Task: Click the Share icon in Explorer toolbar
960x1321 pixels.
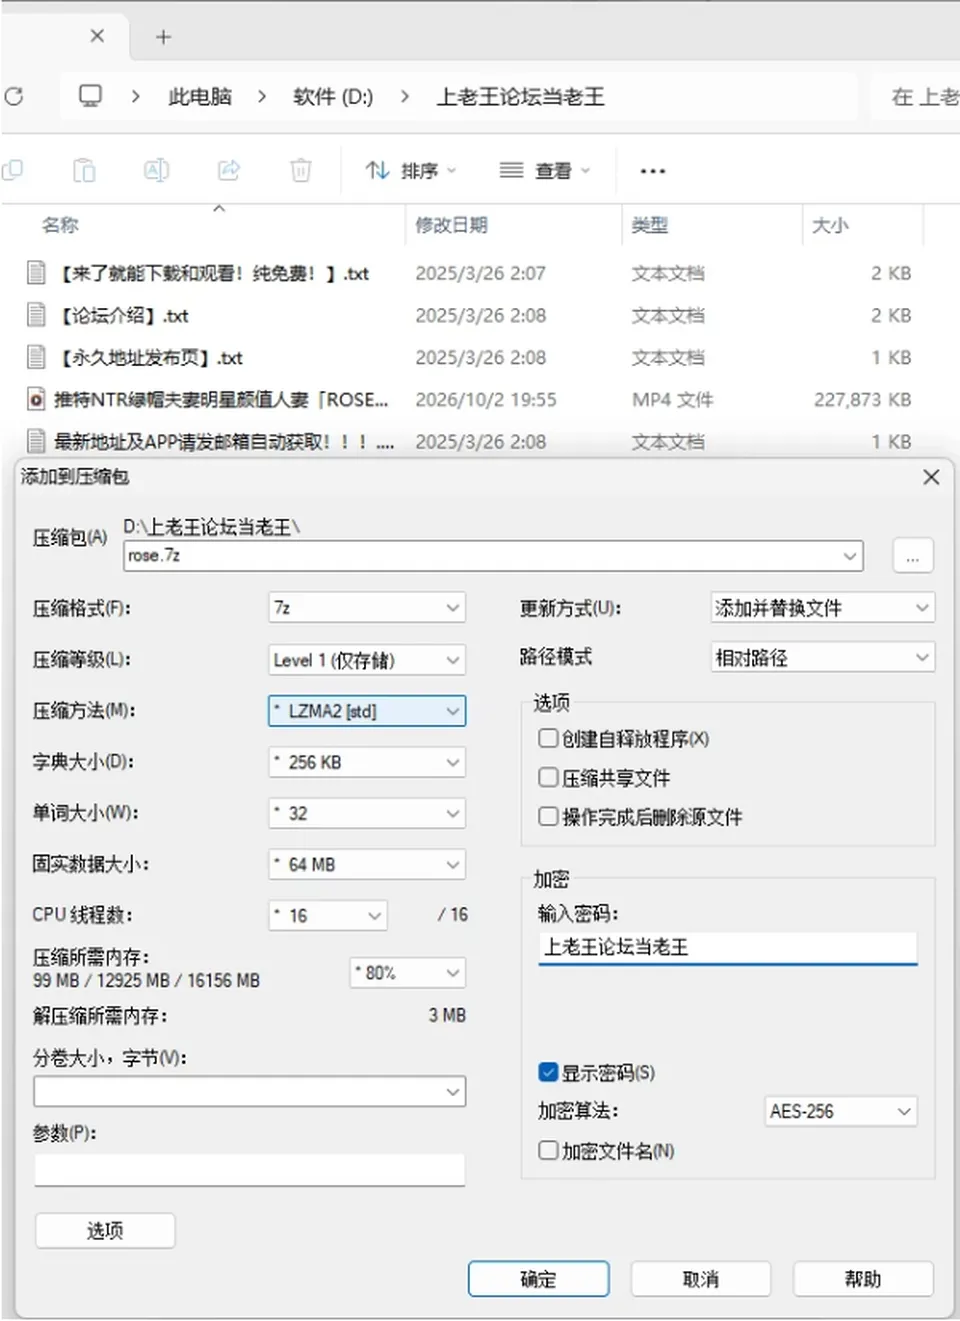Action: click(229, 171)
